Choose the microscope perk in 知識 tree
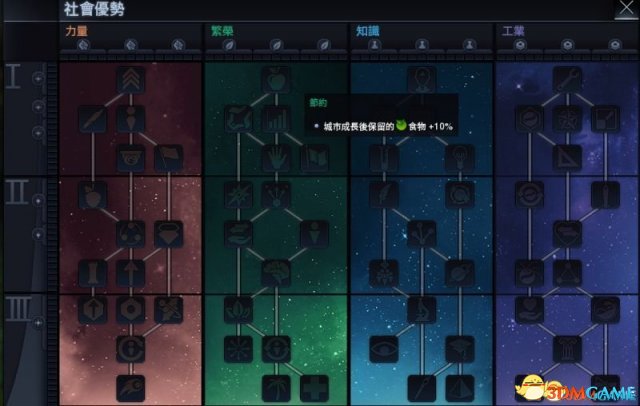640x406 pixels. coord(422,310)
